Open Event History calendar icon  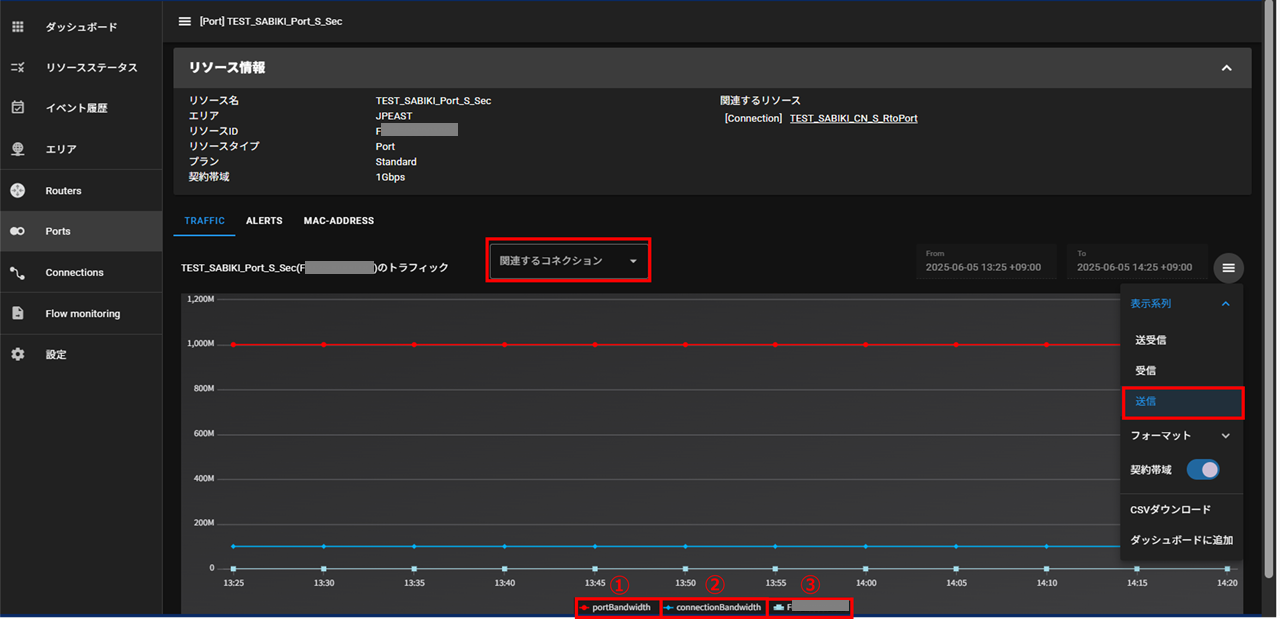point(17,108)
